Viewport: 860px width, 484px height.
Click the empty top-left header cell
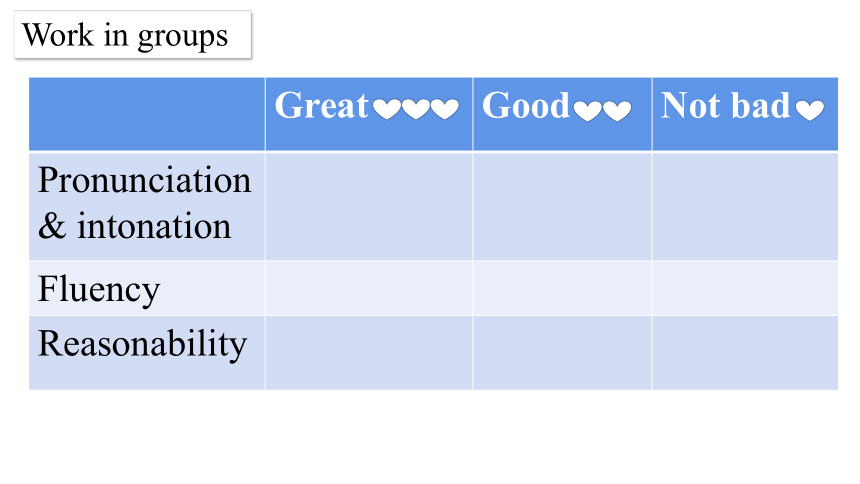[x=147, y=114]
